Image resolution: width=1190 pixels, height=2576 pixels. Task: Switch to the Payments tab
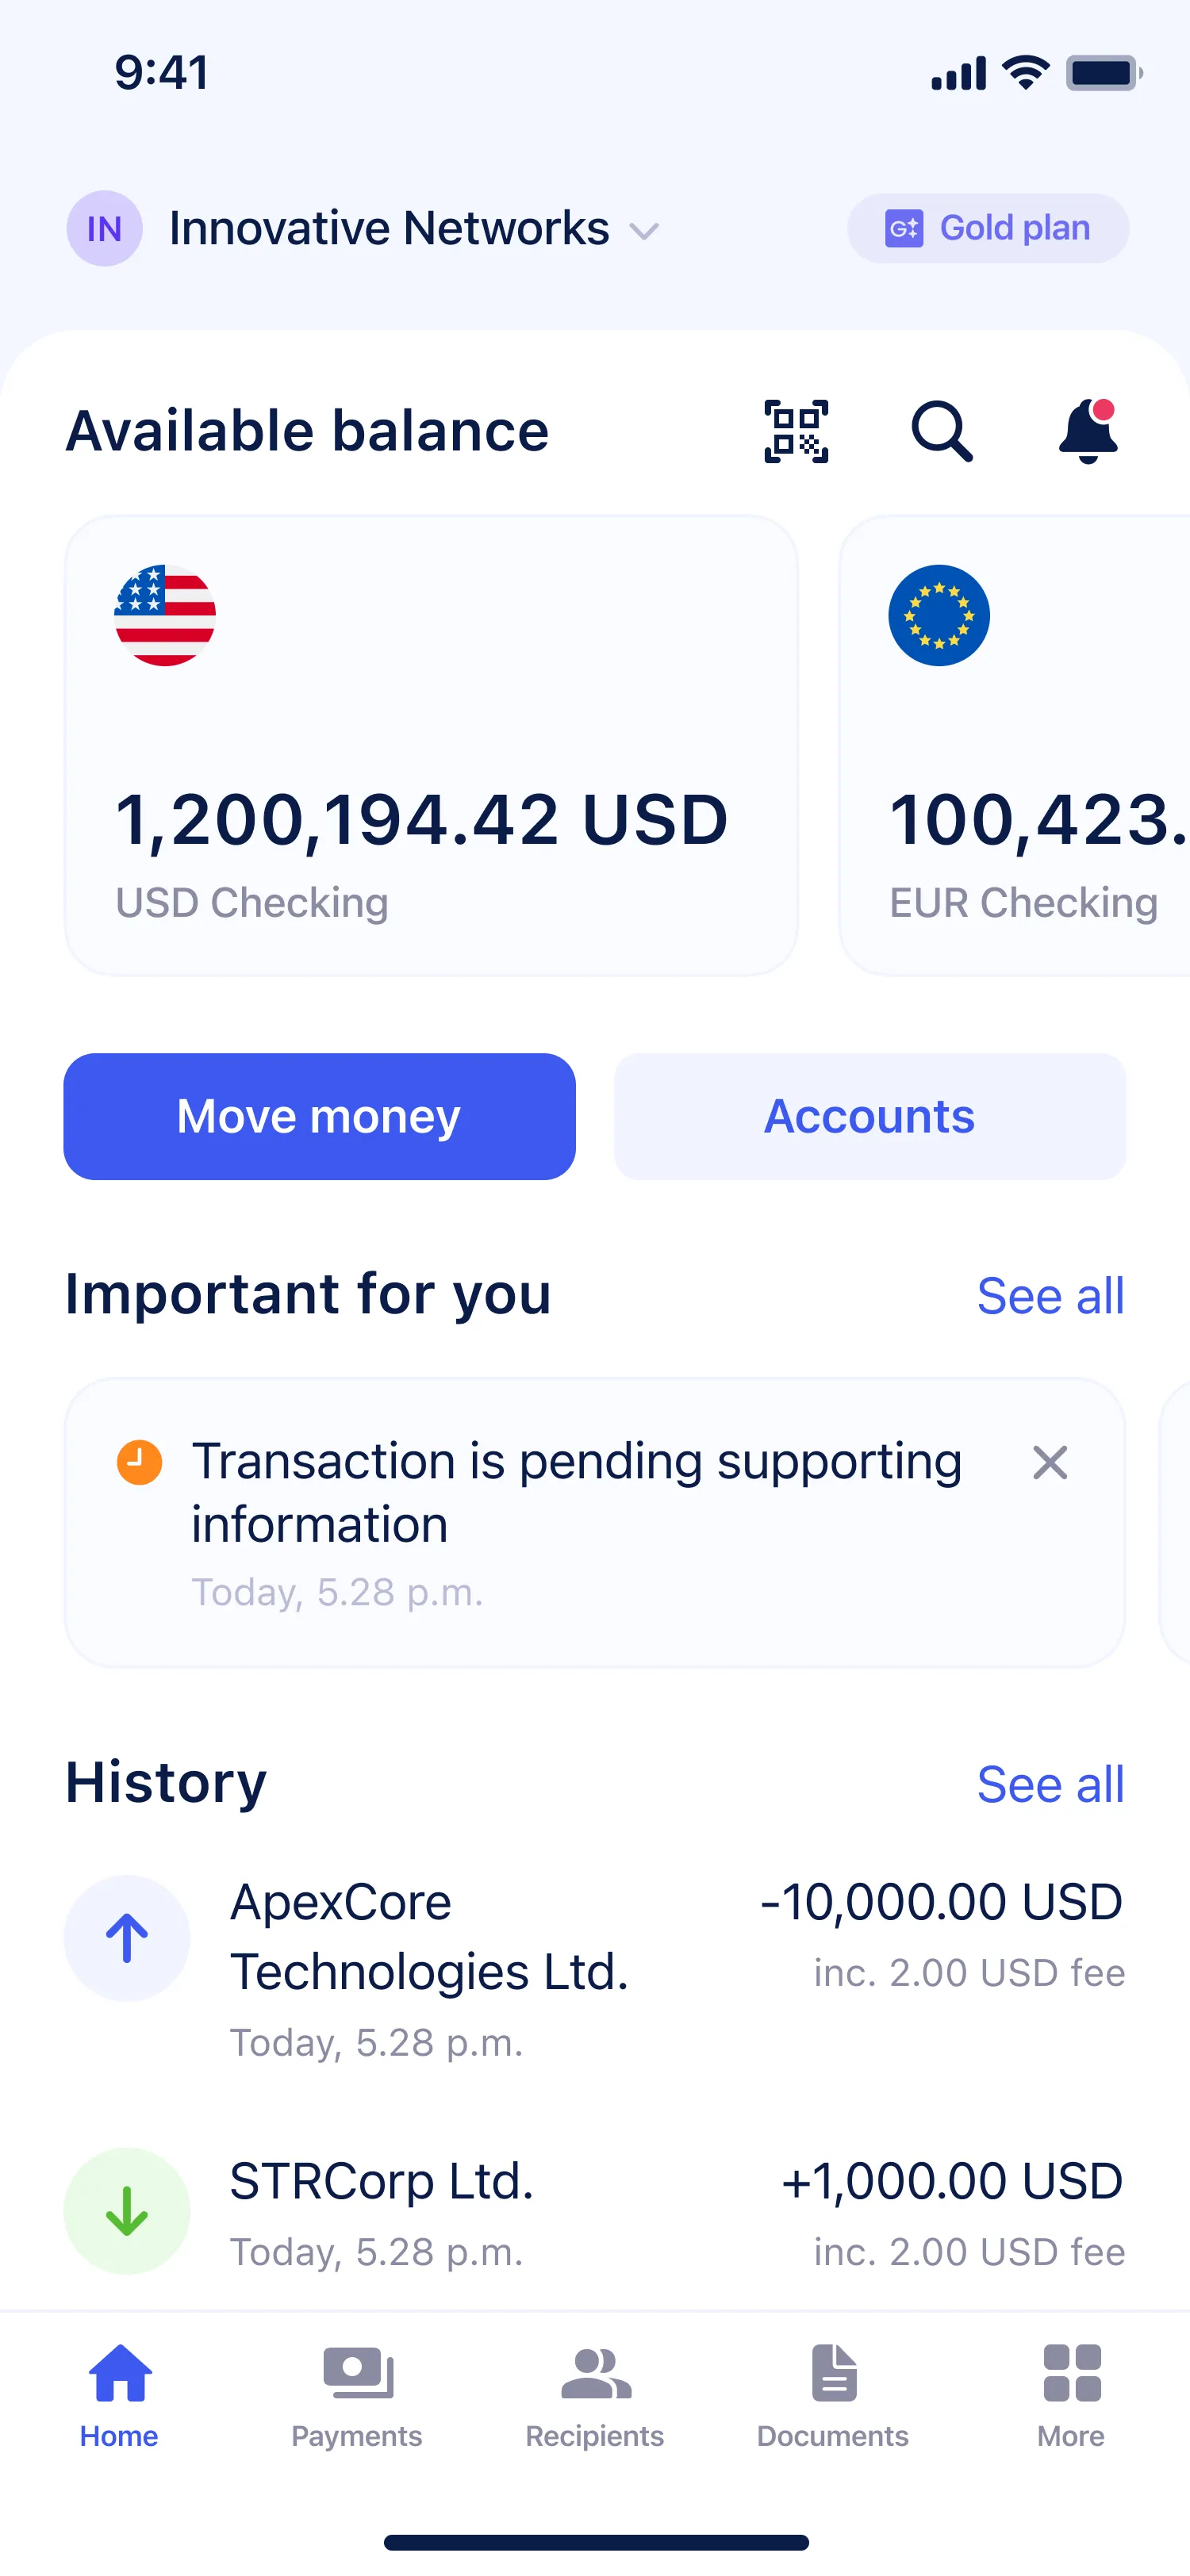pos(357,2396)
